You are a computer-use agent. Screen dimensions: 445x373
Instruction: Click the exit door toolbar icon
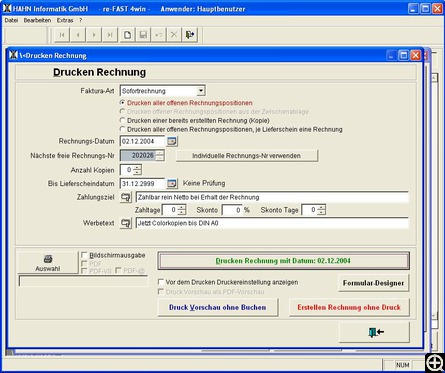(x=190, y=35)
